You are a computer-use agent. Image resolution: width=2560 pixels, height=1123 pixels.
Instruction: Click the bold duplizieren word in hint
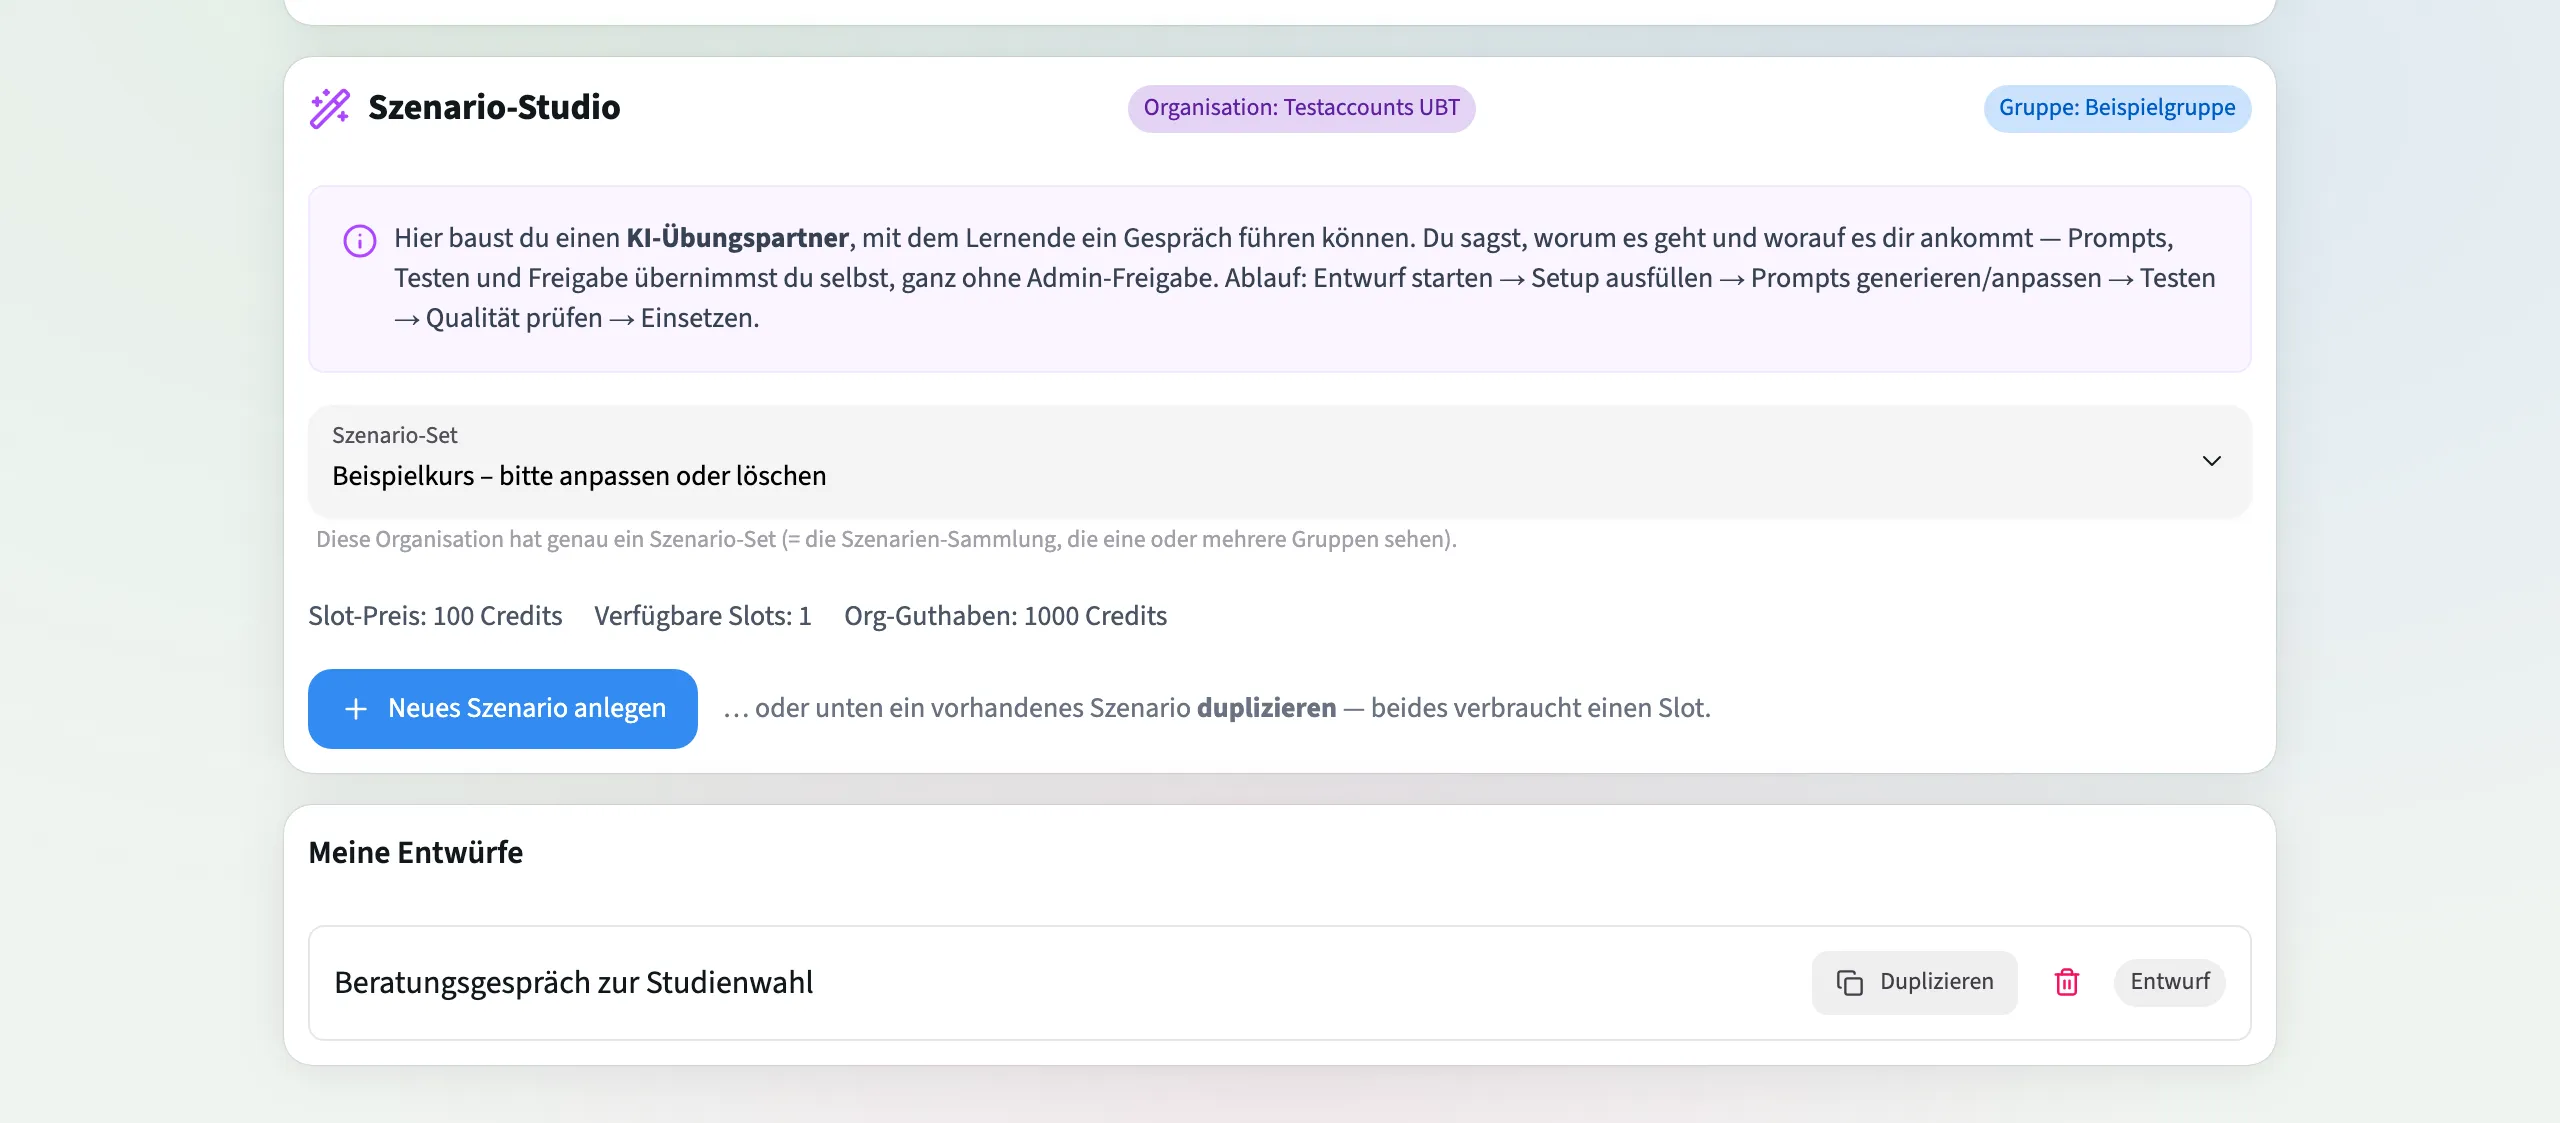1267,708
